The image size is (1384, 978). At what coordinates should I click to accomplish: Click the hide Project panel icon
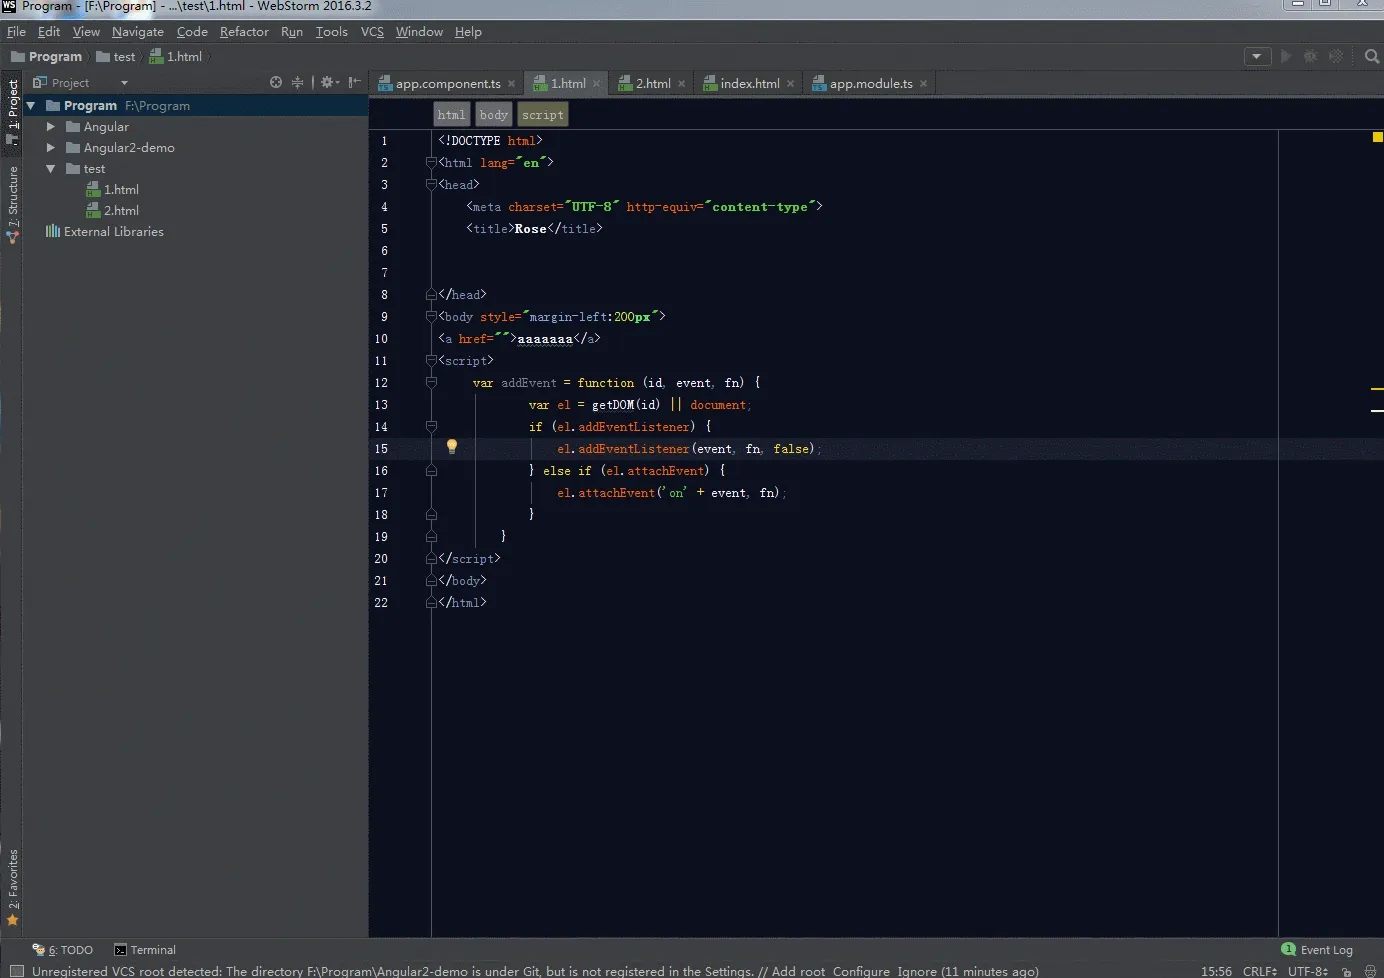pyautogui.click(x=354, y=83)
